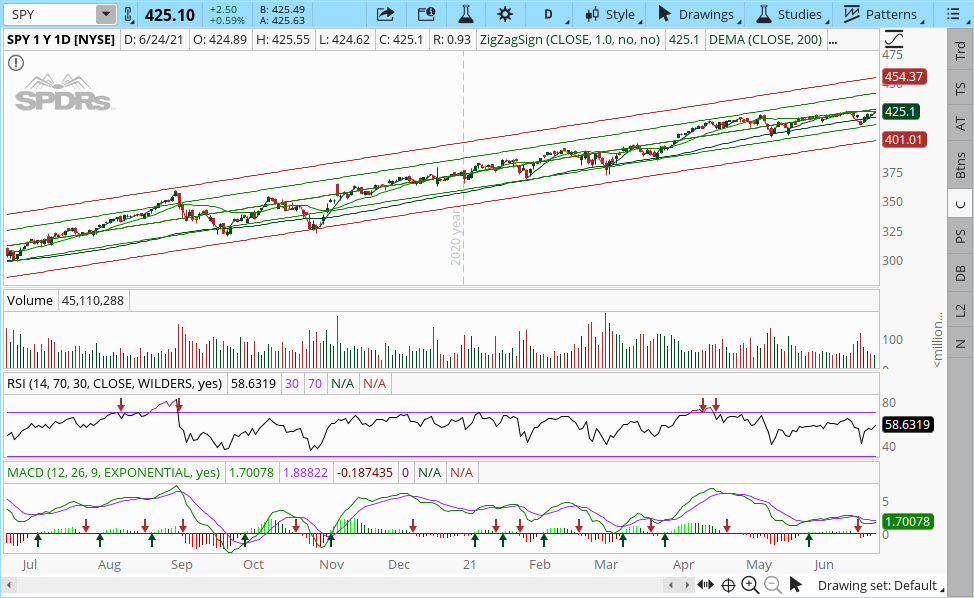
Task: Select the L2 side tab
Action: pos(960,310)
